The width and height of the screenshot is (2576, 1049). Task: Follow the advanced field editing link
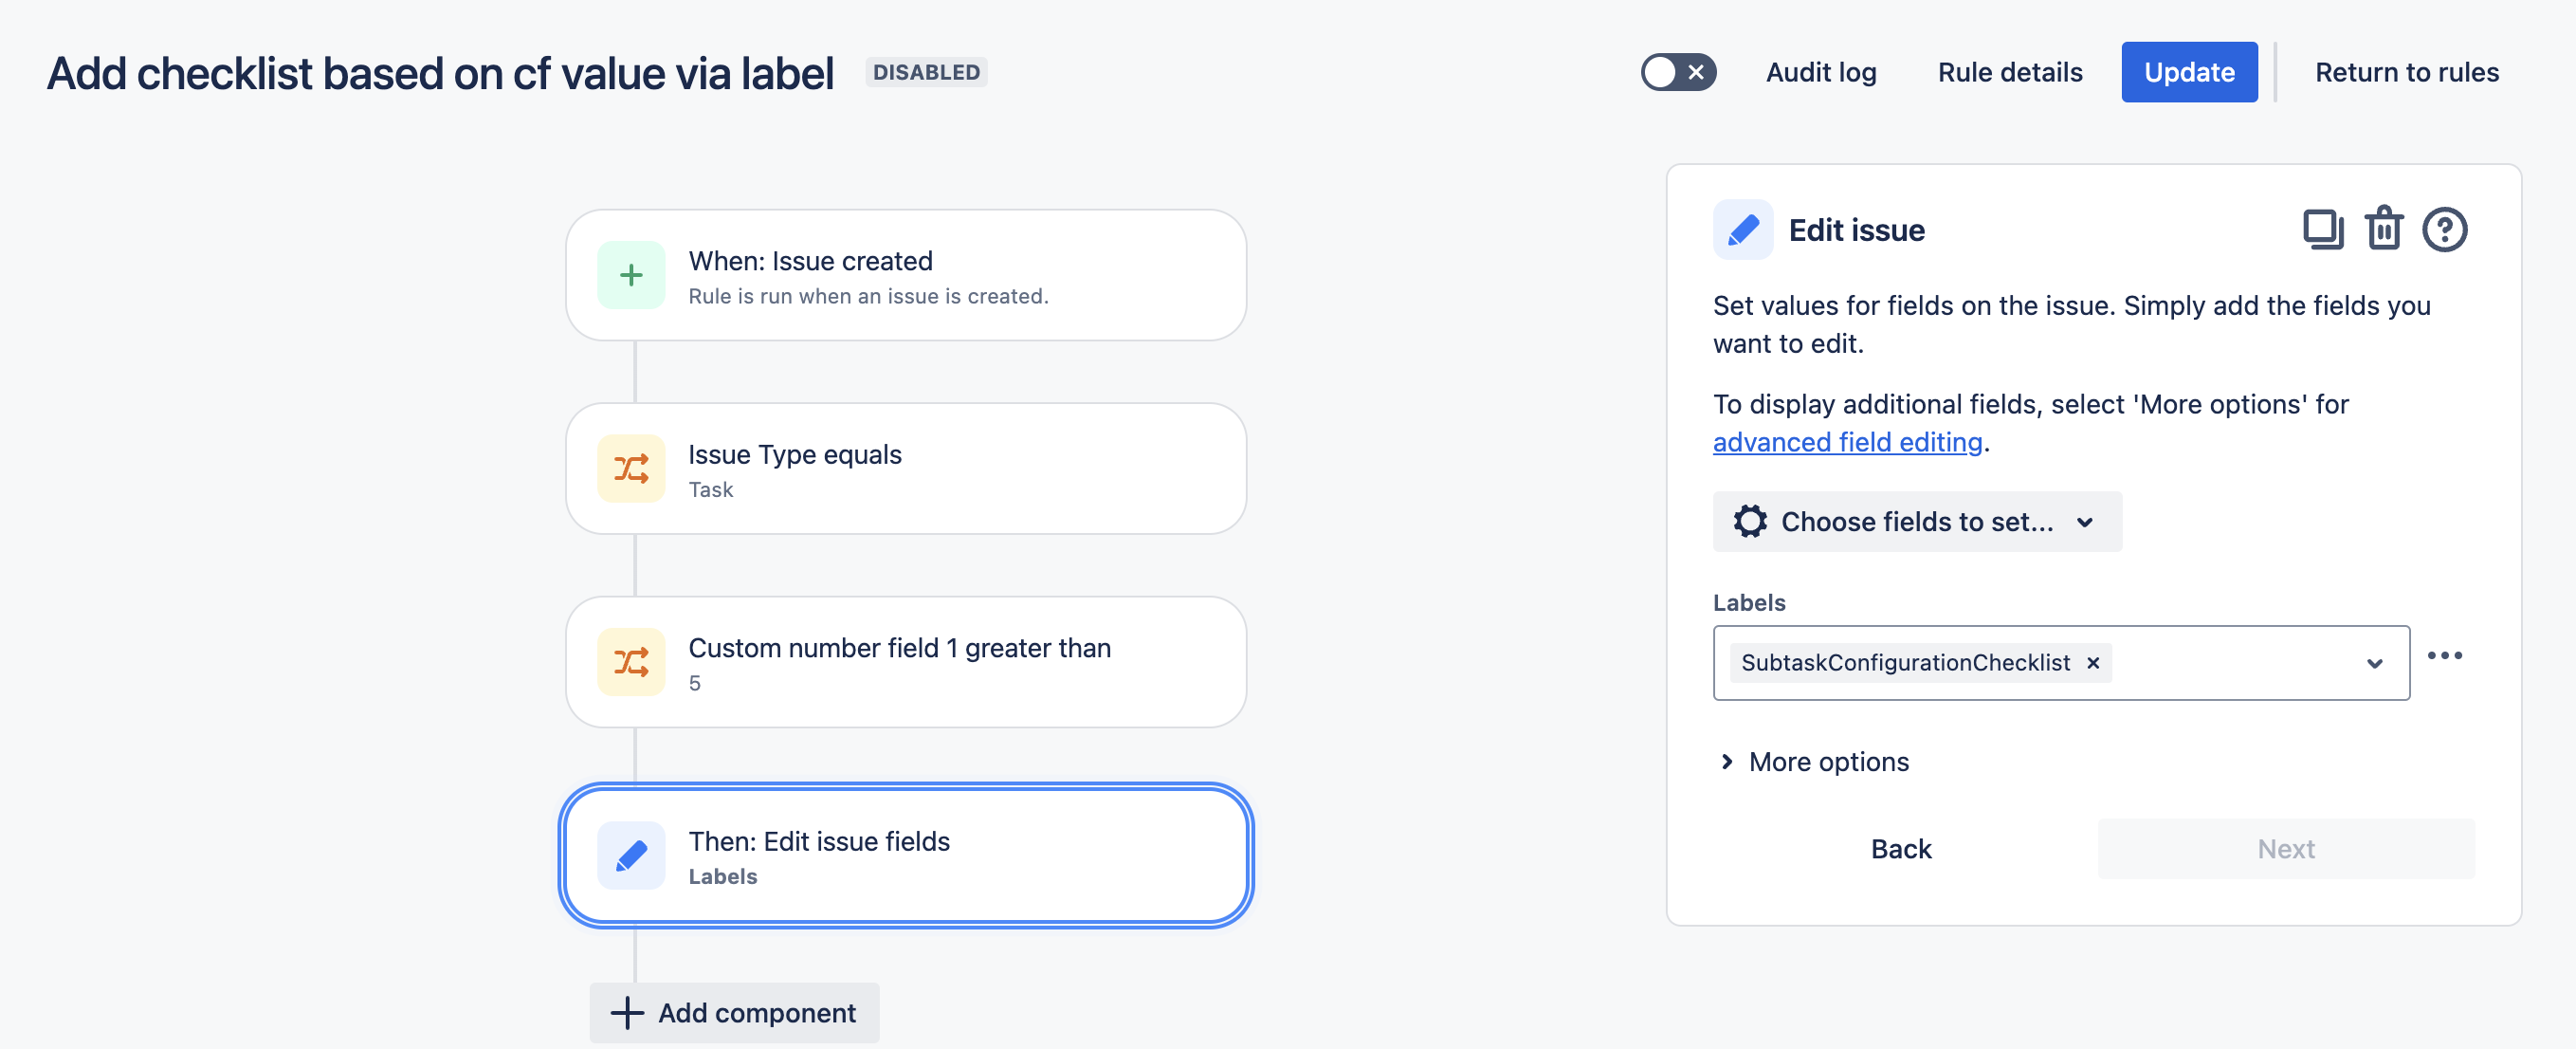point(1847,442)
